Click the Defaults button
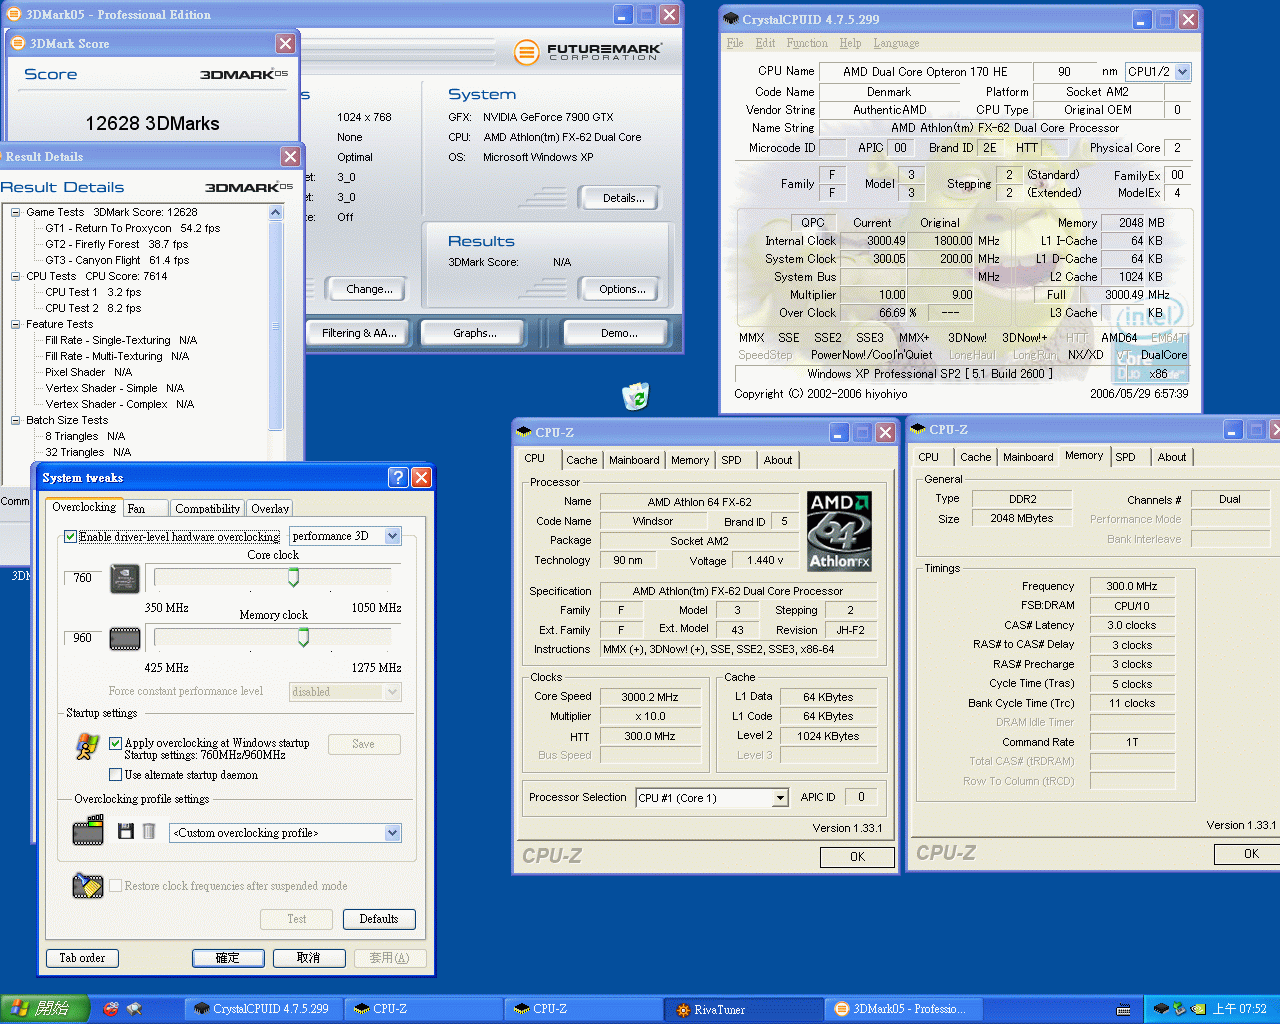1280x1024 pixels. 378,919
